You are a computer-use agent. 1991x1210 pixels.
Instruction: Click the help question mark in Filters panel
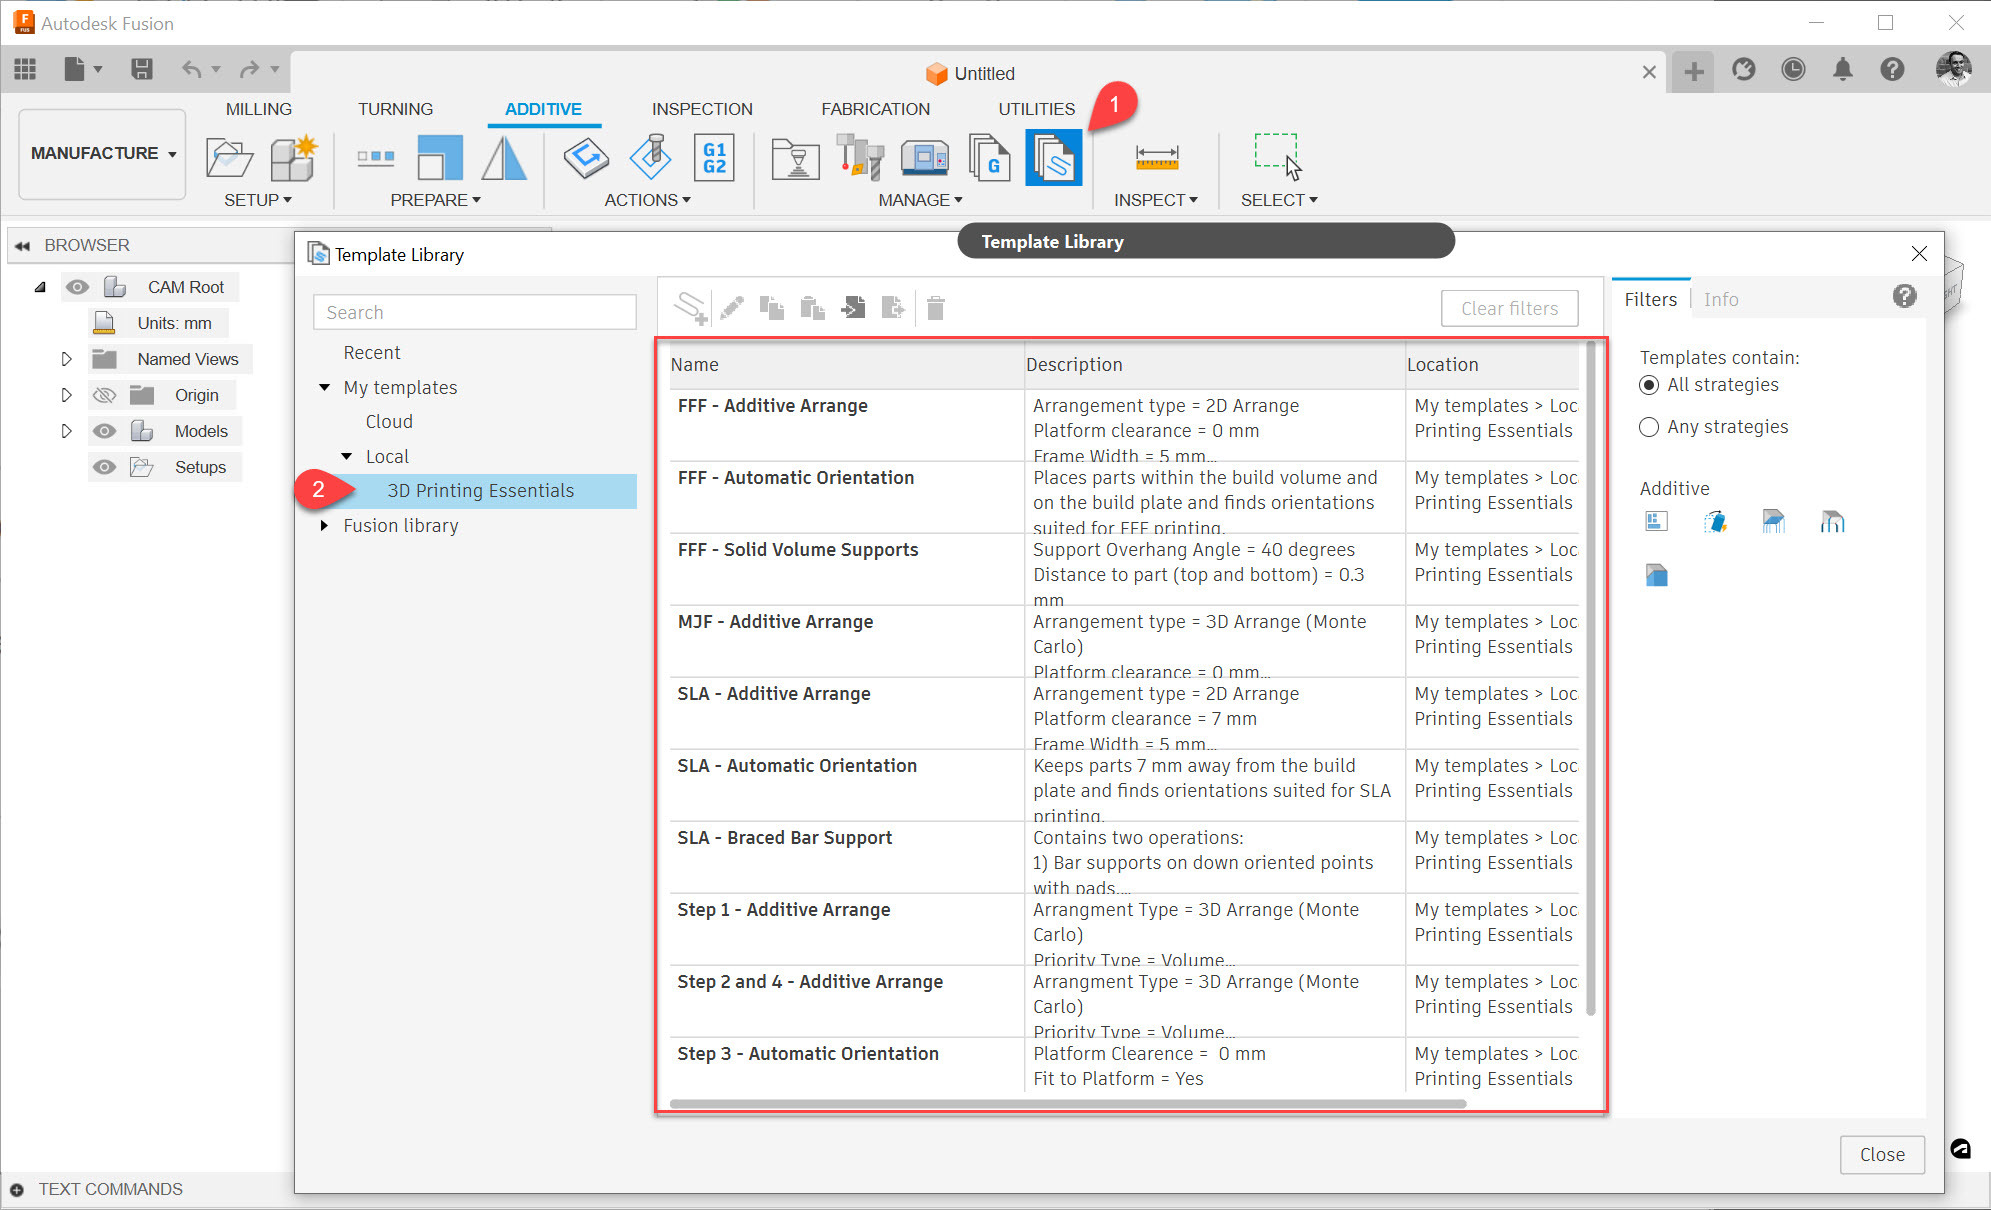tap(1904, 296)
